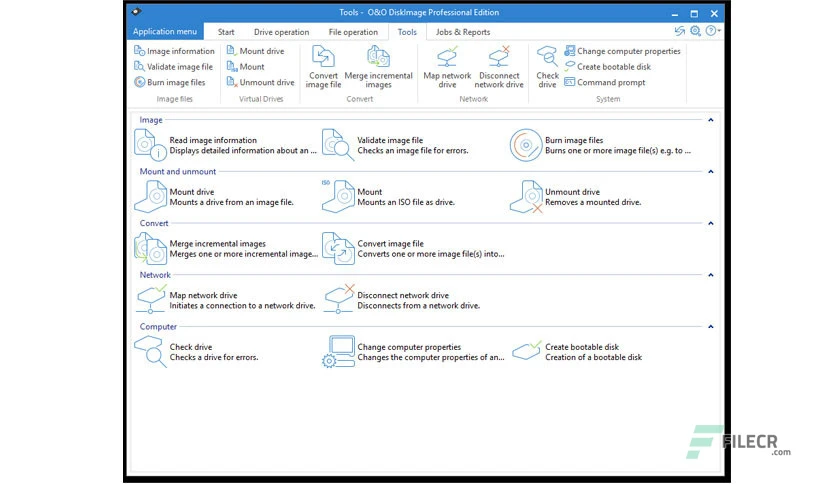Open the Mount drive tile
This screenshot has width=836, height=484.
coord(214,197)
